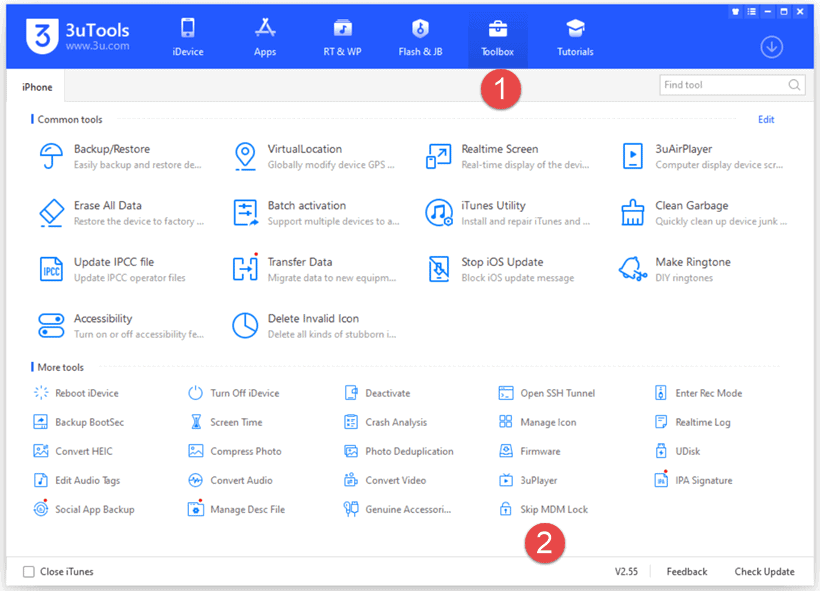Open Edit Audio Tags tool
The width and height of the screenshot is (820, 591).
click(77, 480)
